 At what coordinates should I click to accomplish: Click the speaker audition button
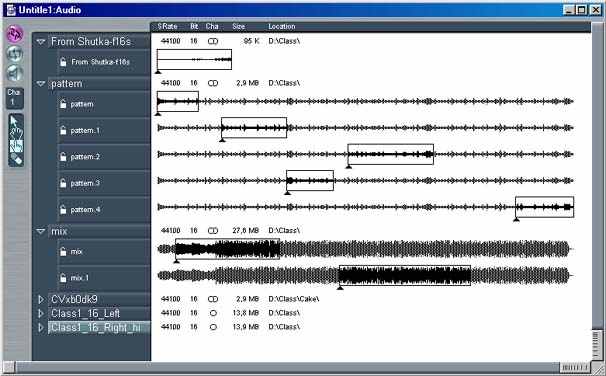click(15, 73)
